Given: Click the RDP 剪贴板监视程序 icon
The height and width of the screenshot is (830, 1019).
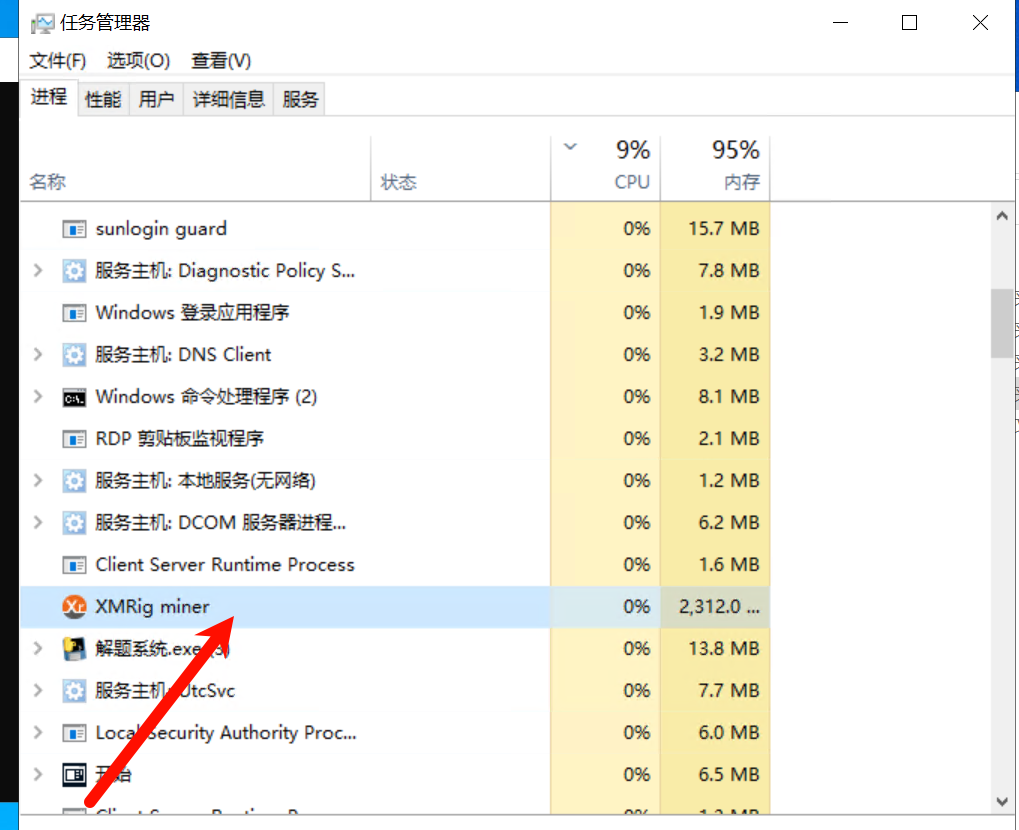Looking at the screenshot, I should (x=74, y=439).
